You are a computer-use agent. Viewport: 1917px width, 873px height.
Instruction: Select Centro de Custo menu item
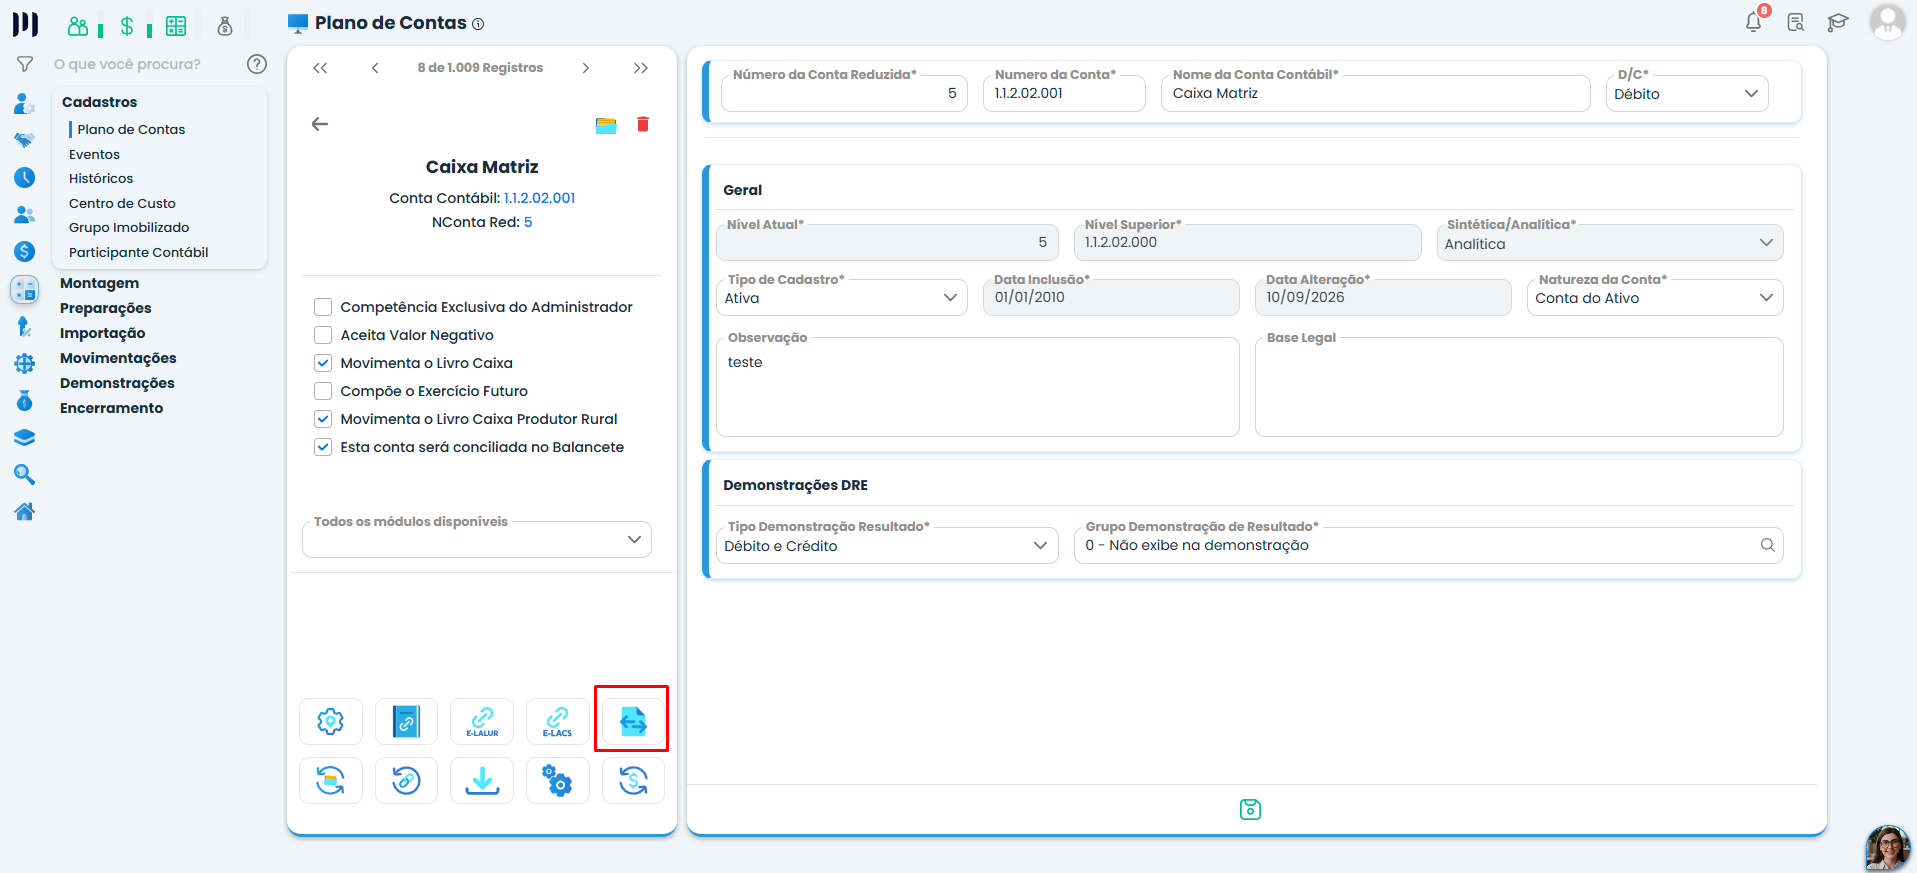pos(122,203)
